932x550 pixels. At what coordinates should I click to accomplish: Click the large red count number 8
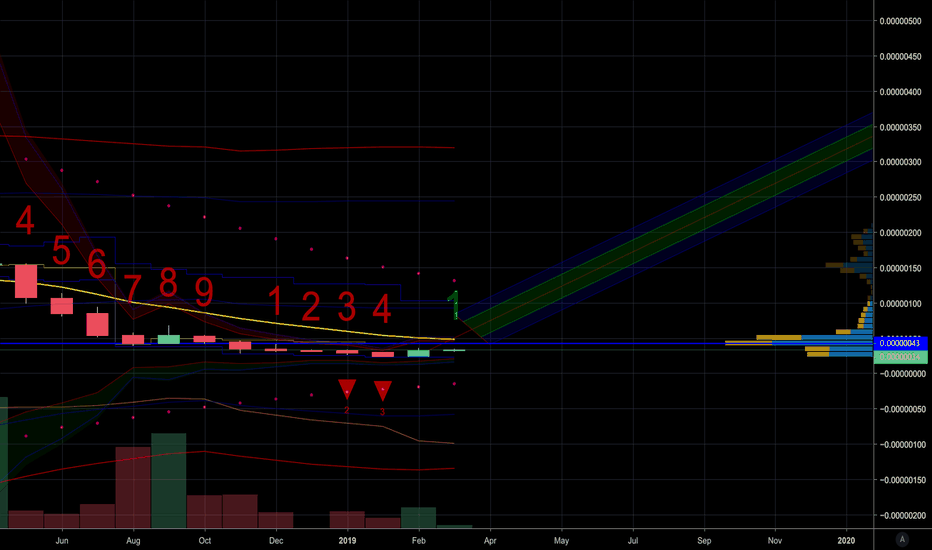168,282
